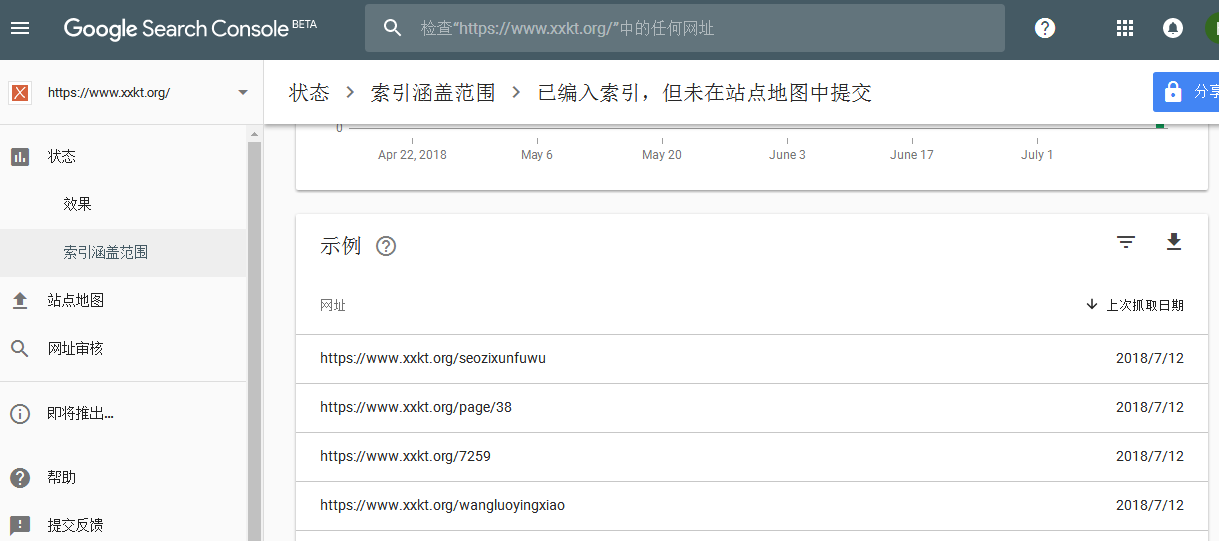Click the xxkt.org property favicon
The width and height of the screenshot is (1219, 541).
point(19,93)
